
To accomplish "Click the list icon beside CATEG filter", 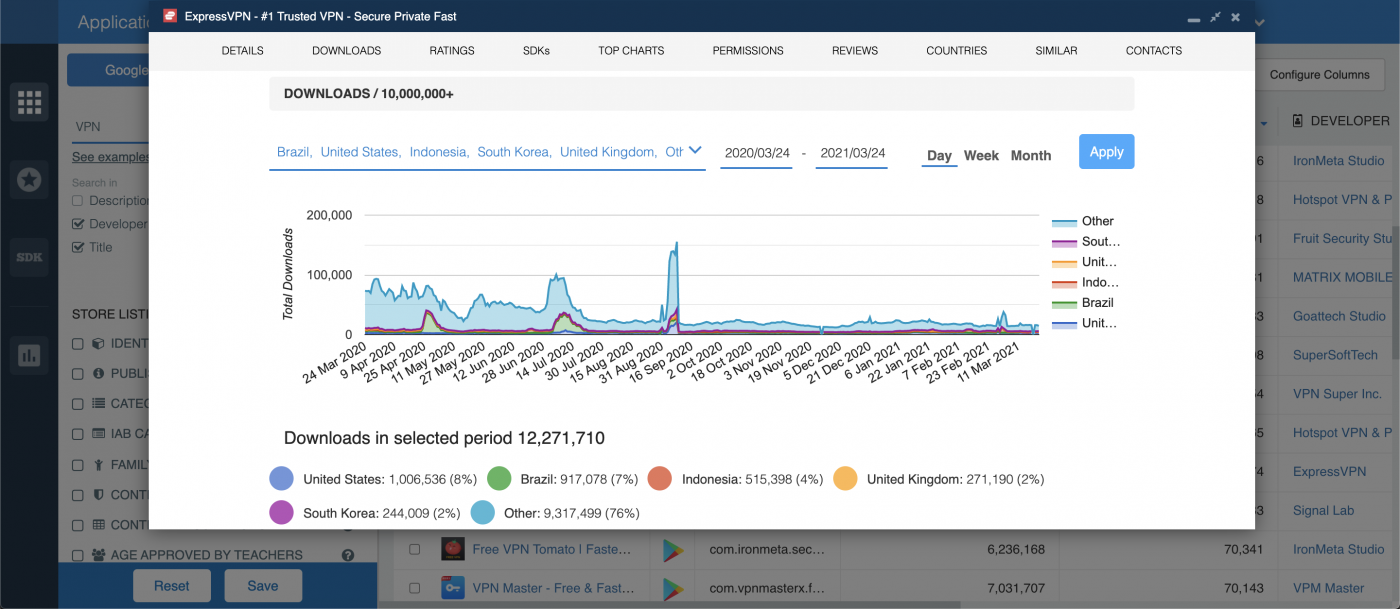I will (98, 404).
